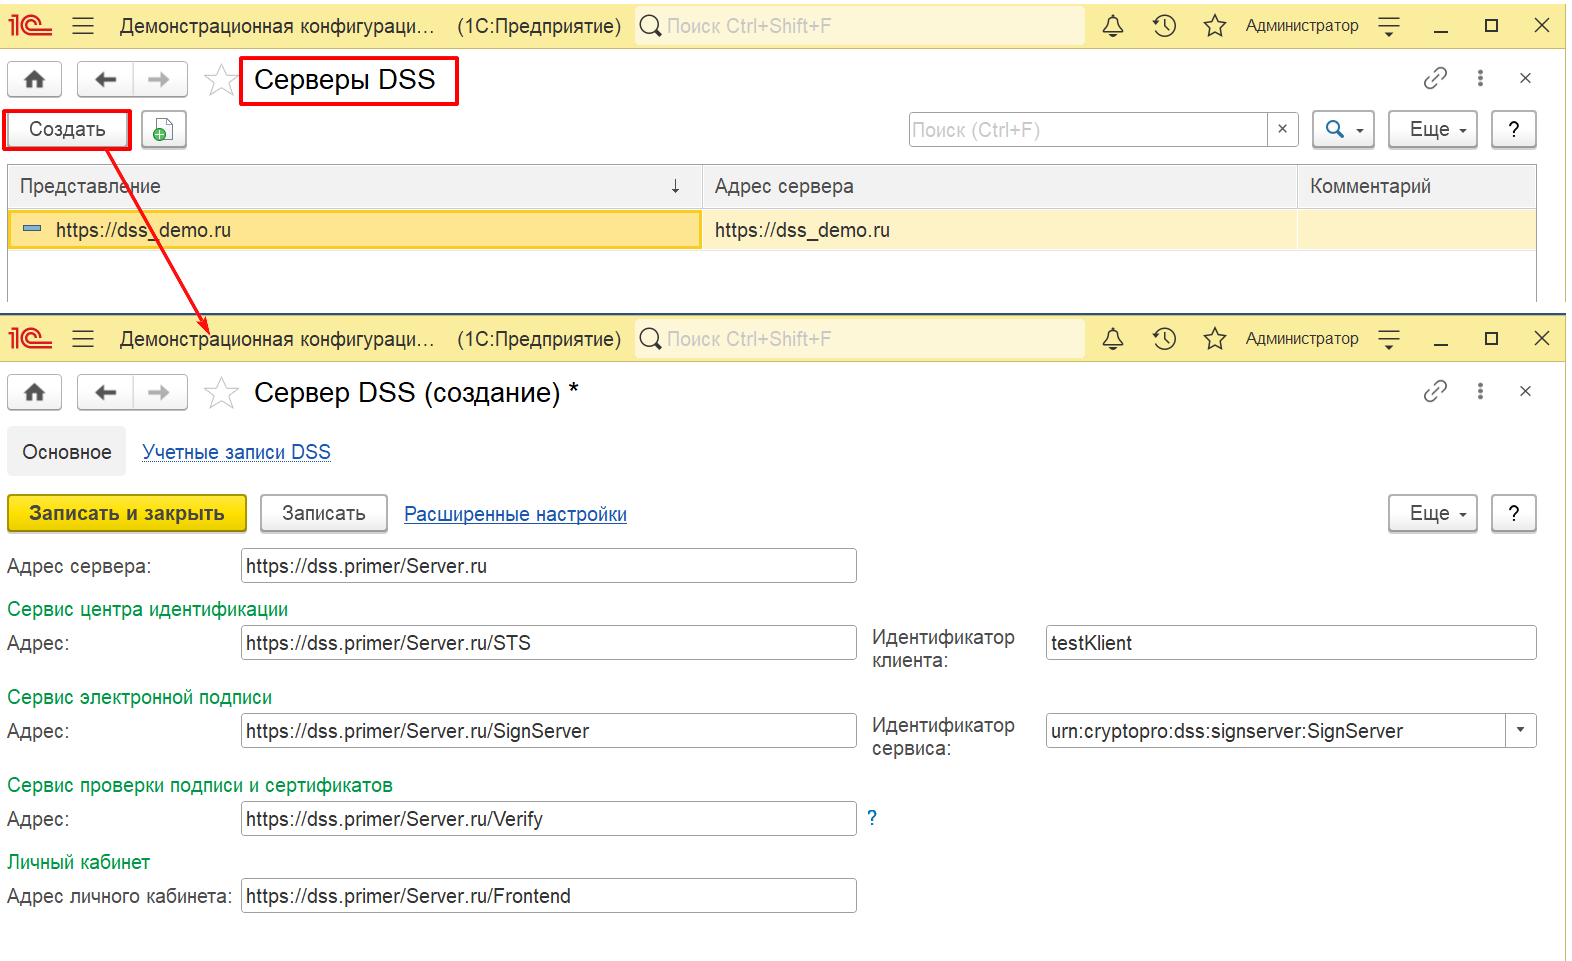Add Сервер DSS (создание) form to favorites
The height and width of the screenshot is (961, 1572).
point(220,392)
